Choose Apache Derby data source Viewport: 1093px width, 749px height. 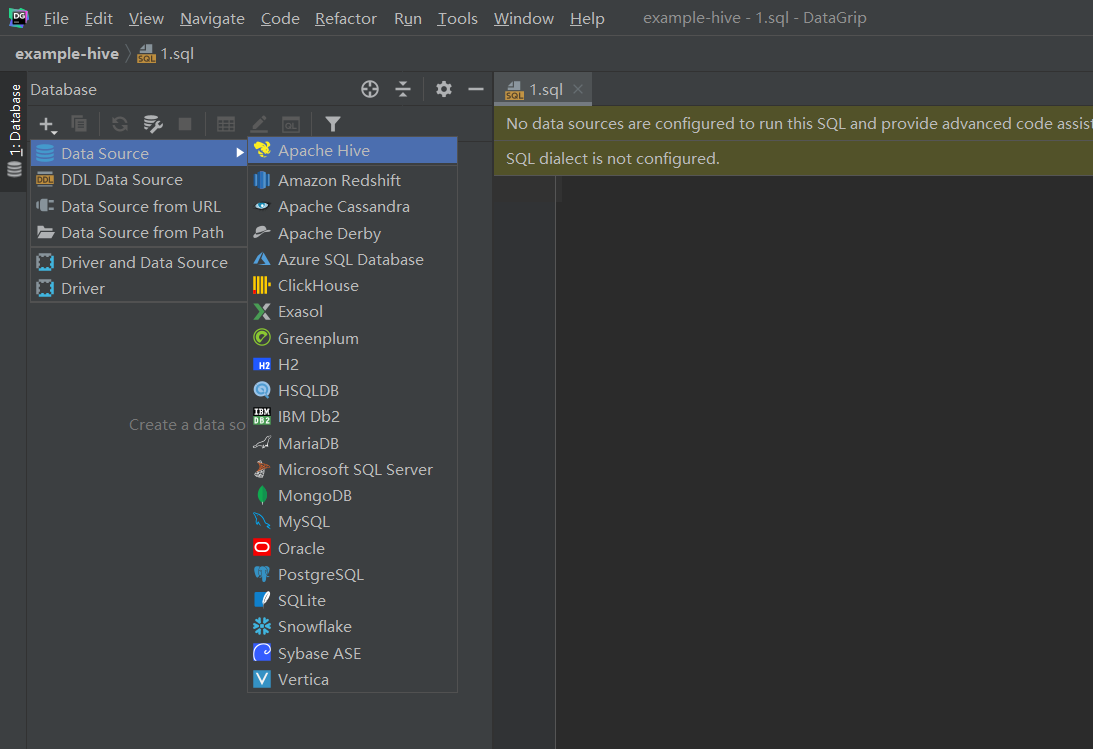[x=353, y=233]
